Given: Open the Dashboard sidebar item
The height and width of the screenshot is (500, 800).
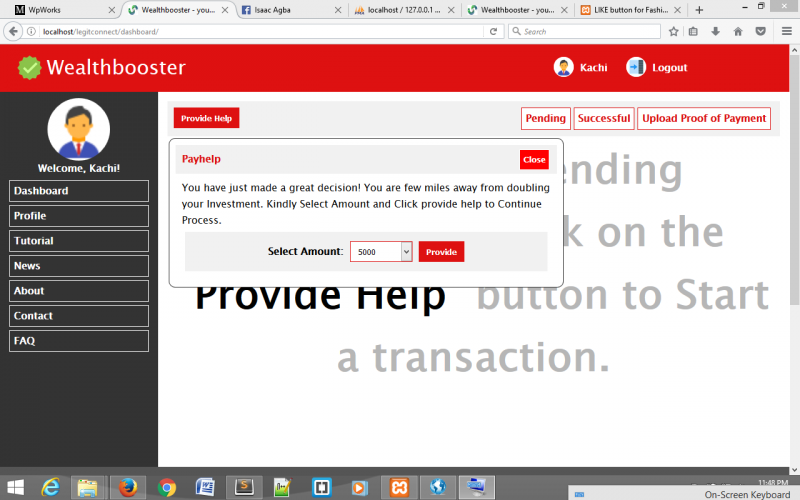Looking at the screenshot, I should coord(79,191).
